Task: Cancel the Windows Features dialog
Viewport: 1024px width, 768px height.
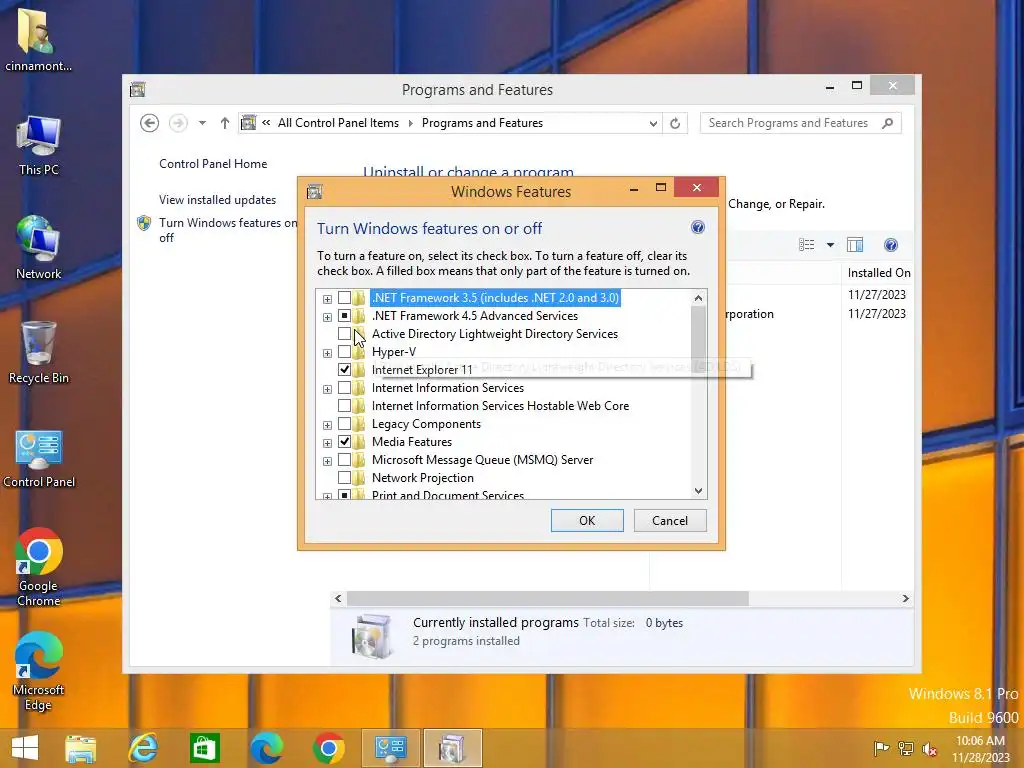Action: click(670, 520)
